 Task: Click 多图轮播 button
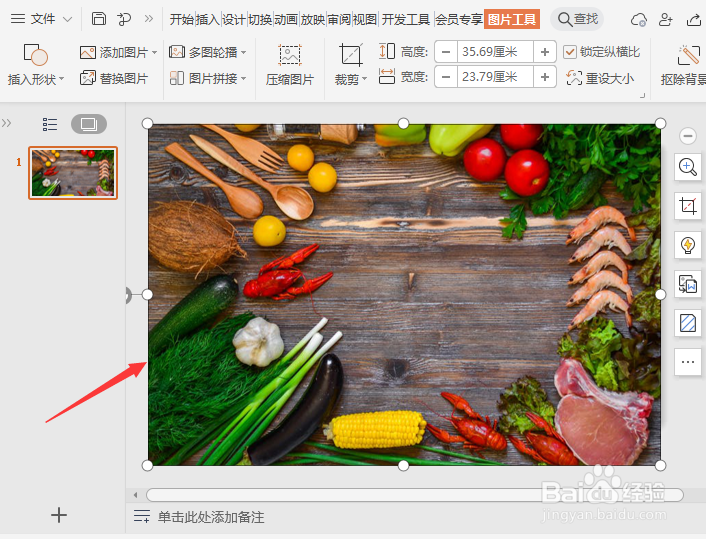click(204, 52)
